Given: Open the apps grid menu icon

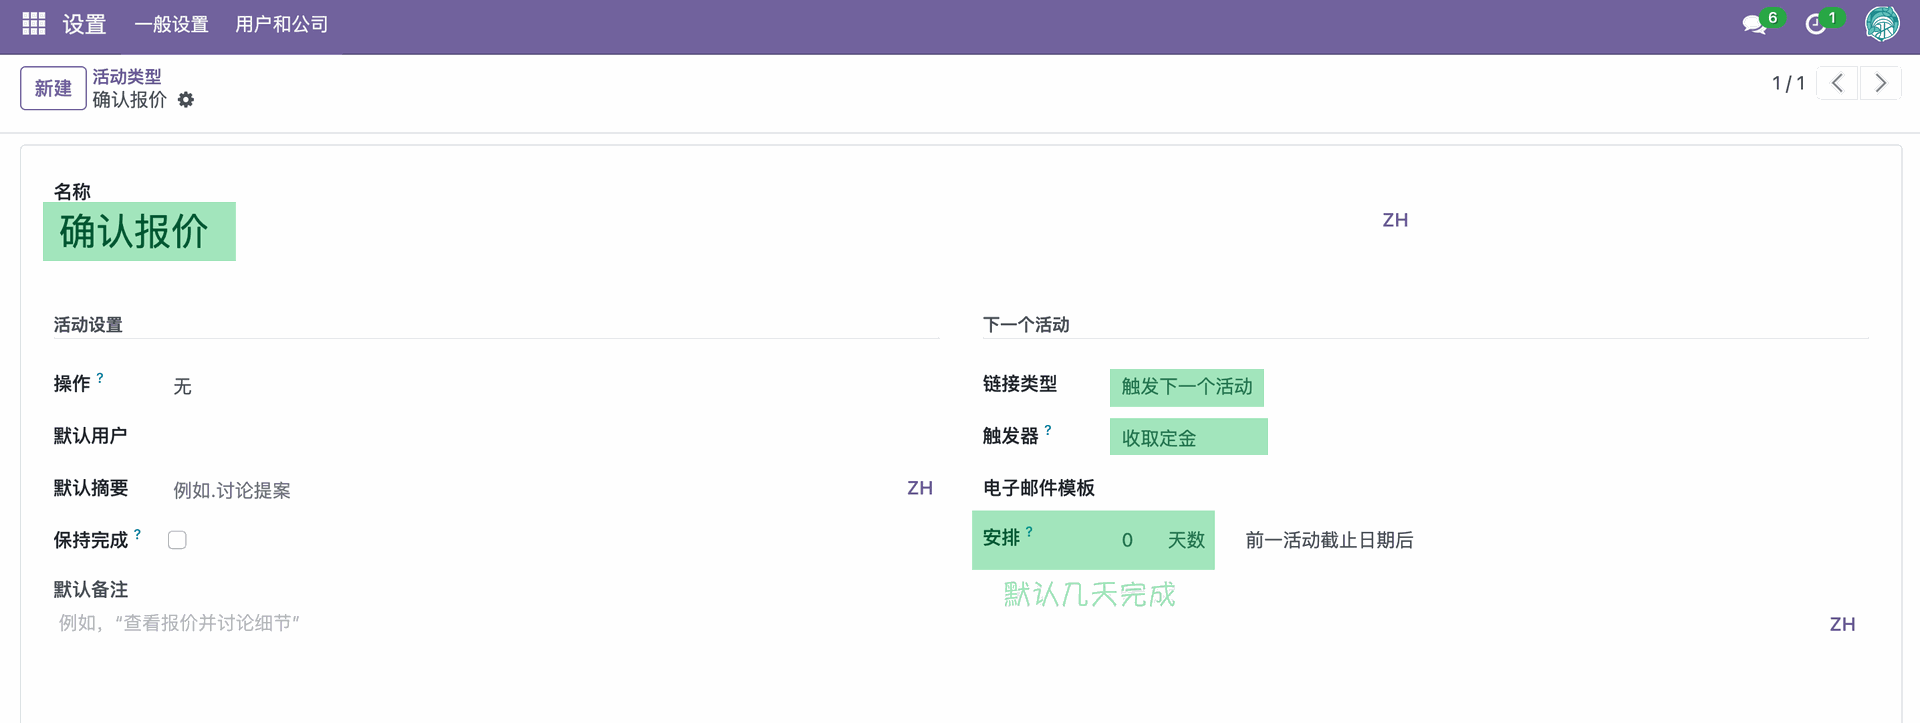Looking at the screenshot, I should click(34, 24).
